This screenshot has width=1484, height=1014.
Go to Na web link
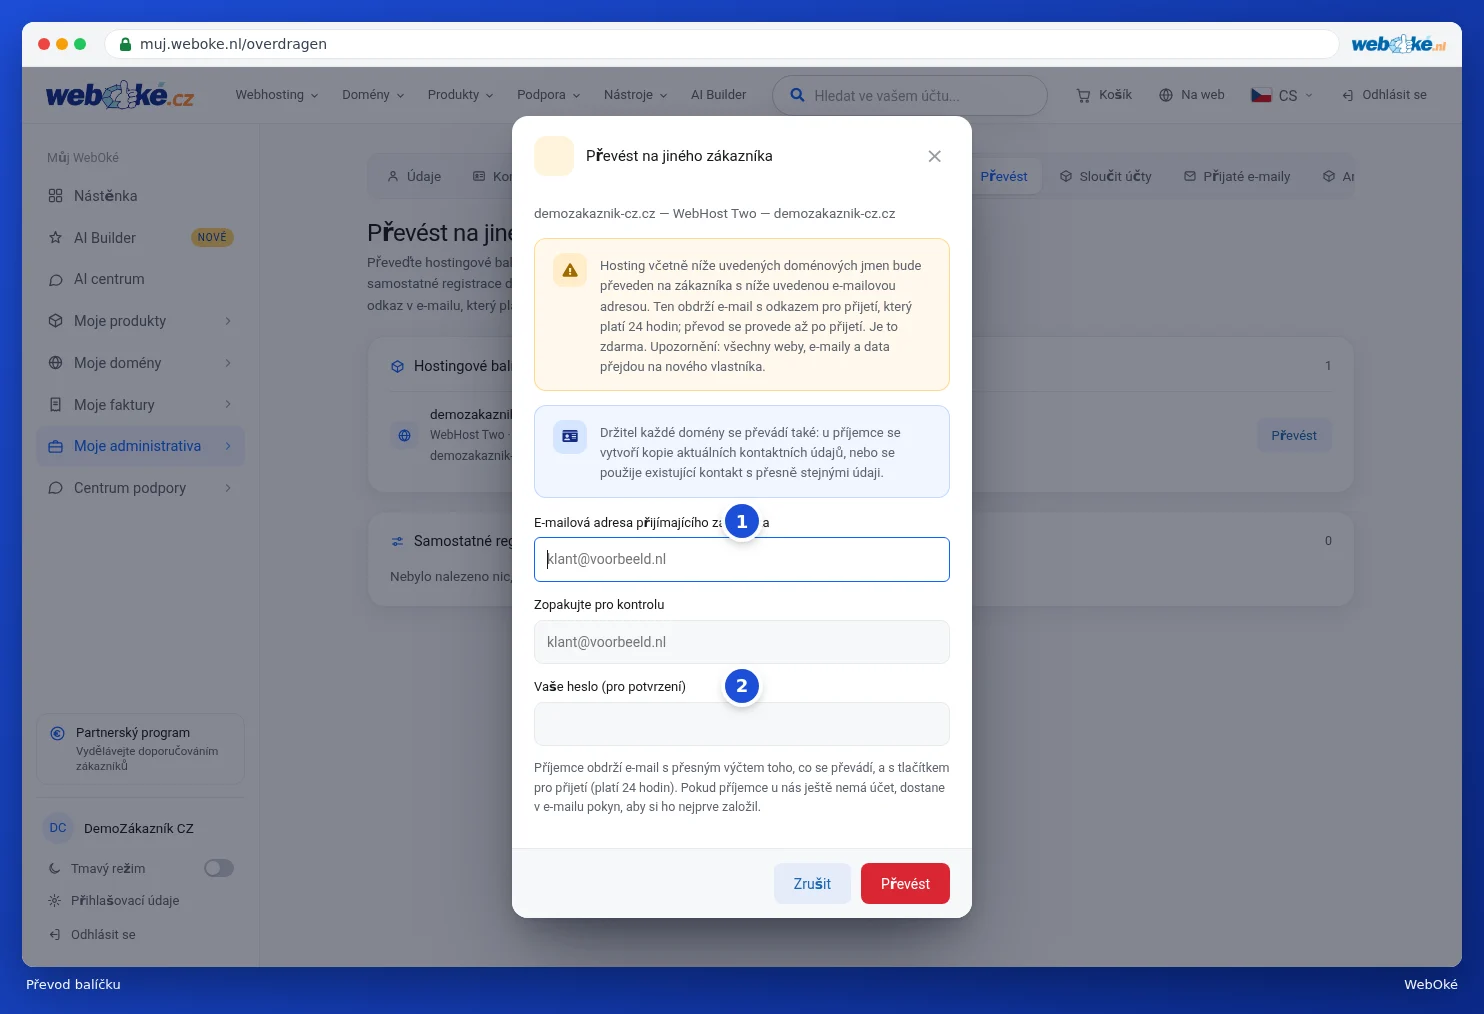pos(1192,95)
